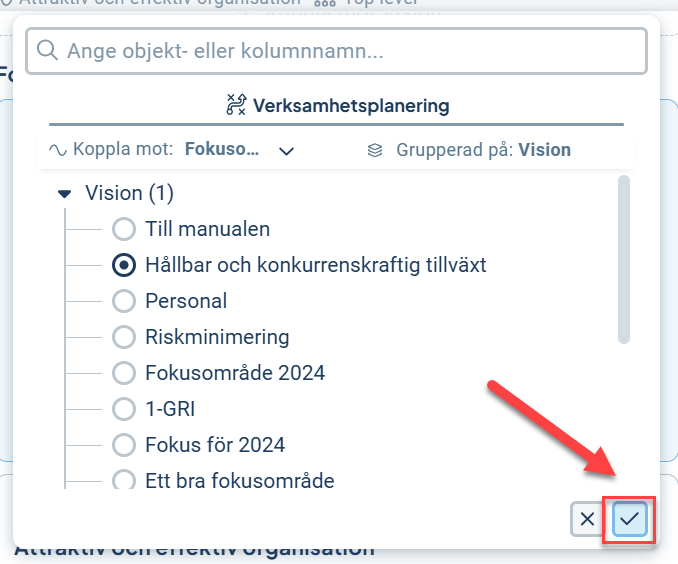Image resolution: width=678 pixels, height=564 pixels.
Task: Click the Ett bra fokusområde label
Action: [239, 481]
